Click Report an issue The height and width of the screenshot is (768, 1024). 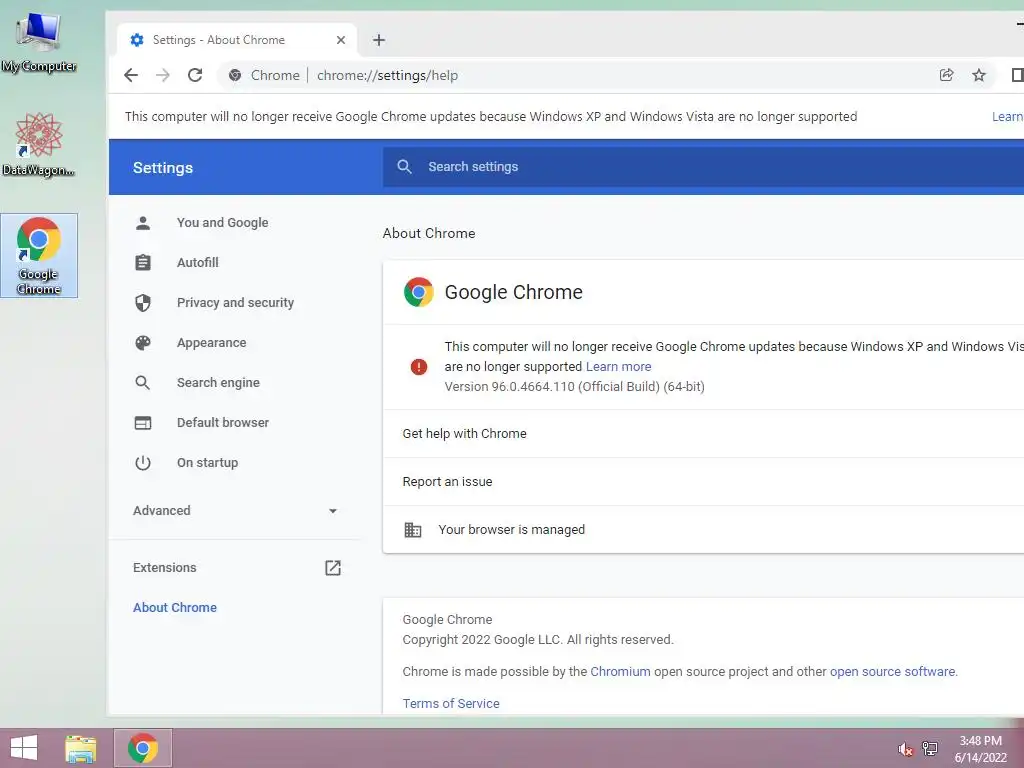pos(703,482)
